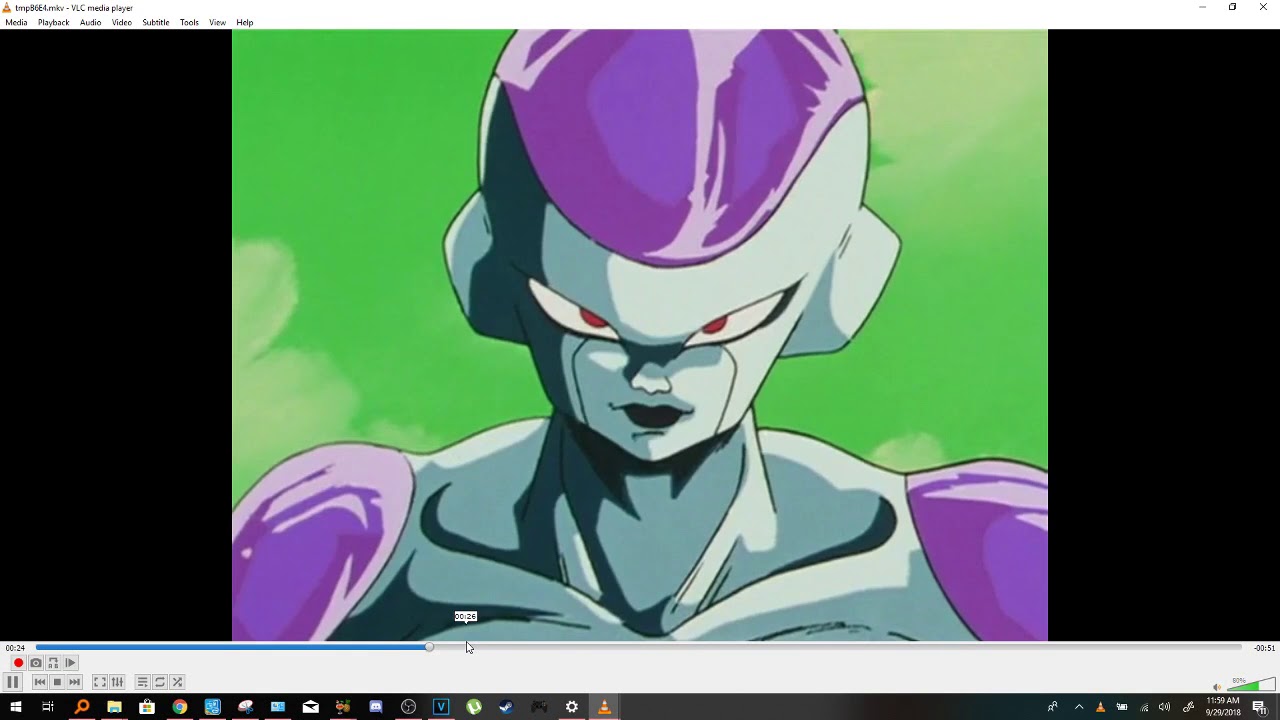Screen dimensions: 1280x720
Task: Click the video display area
Action: pos(640,335)
